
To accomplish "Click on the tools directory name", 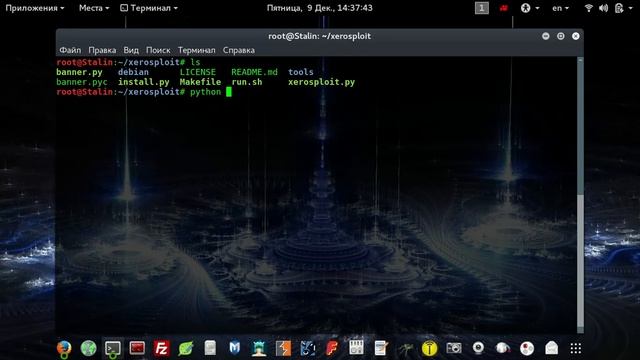I will pos(301,72).
